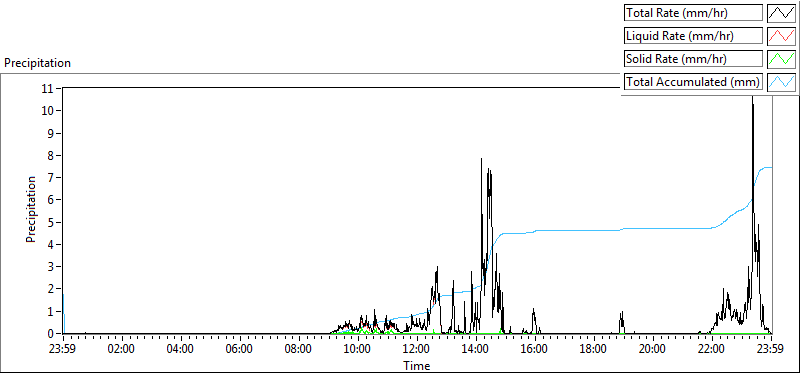
Task: Click the value 3 on the Y axis
Action: pyautogui.click(x=52, y=267)
